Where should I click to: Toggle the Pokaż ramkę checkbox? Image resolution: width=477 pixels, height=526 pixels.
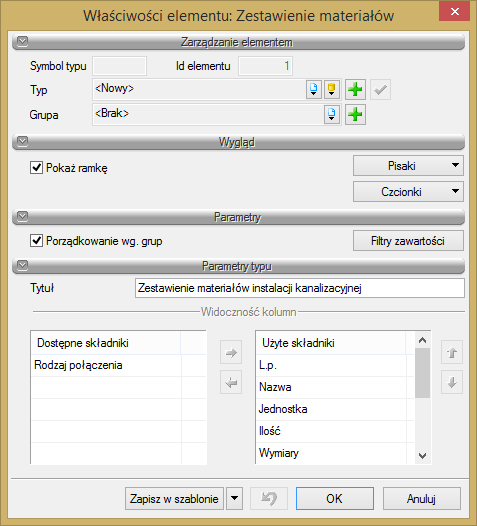point(36,167)
